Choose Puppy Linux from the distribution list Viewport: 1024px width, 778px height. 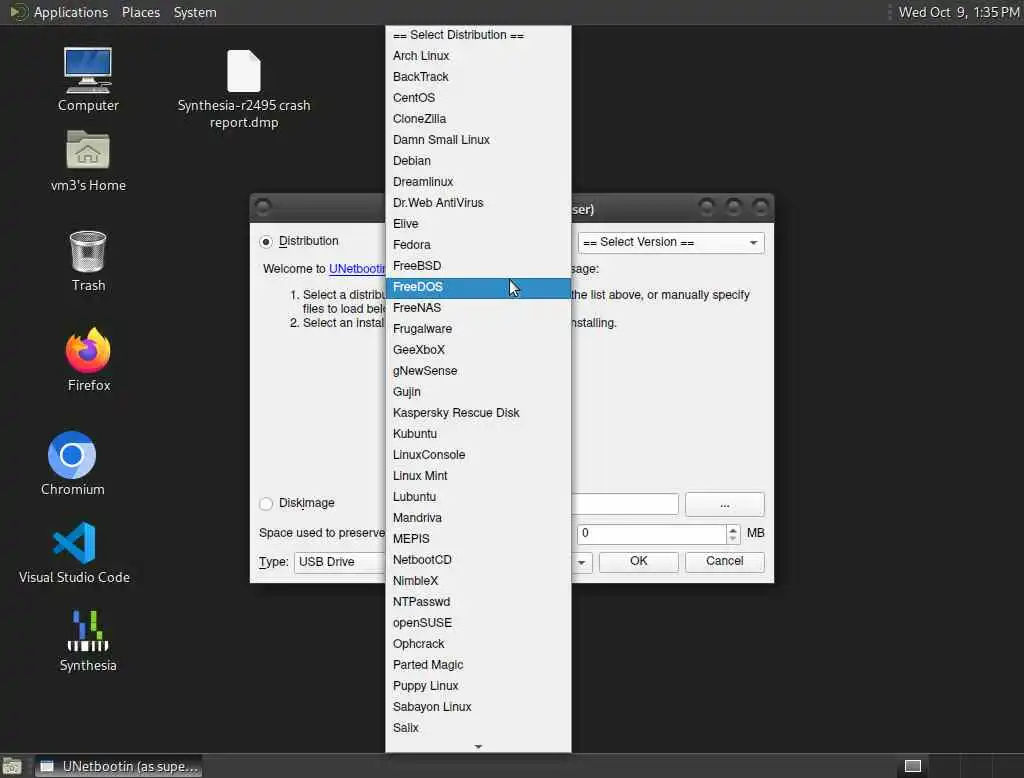[x=478, y=686]
